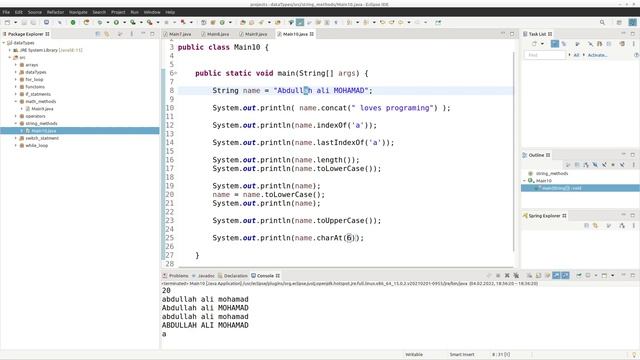Click the editor vertical scrollbar
Viewport: 640px width, 360px height.
point(513,151)
